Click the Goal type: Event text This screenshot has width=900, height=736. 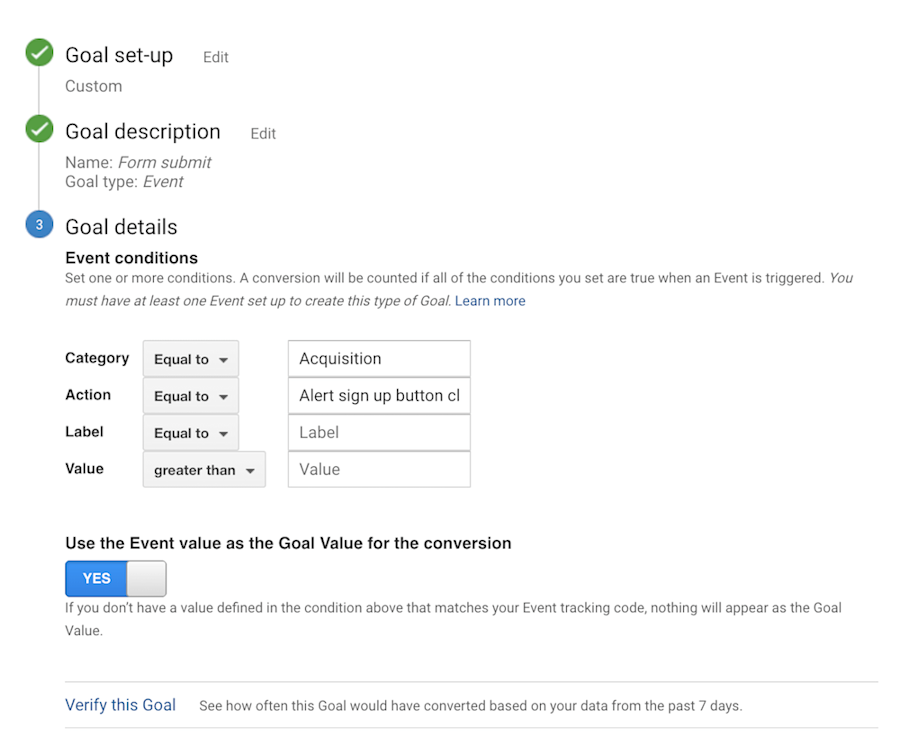point(124,181)
